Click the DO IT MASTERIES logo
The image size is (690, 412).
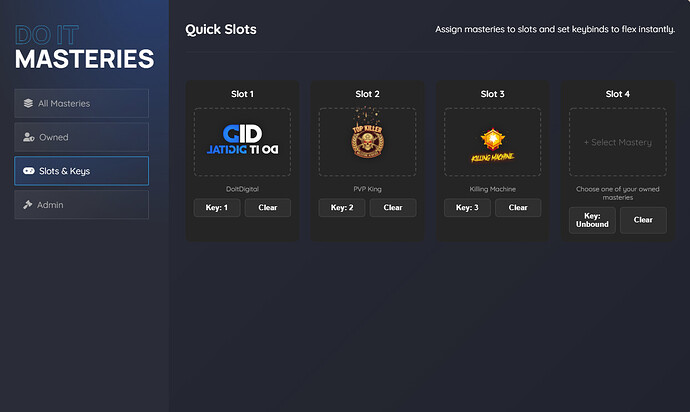tap(84, 48)
